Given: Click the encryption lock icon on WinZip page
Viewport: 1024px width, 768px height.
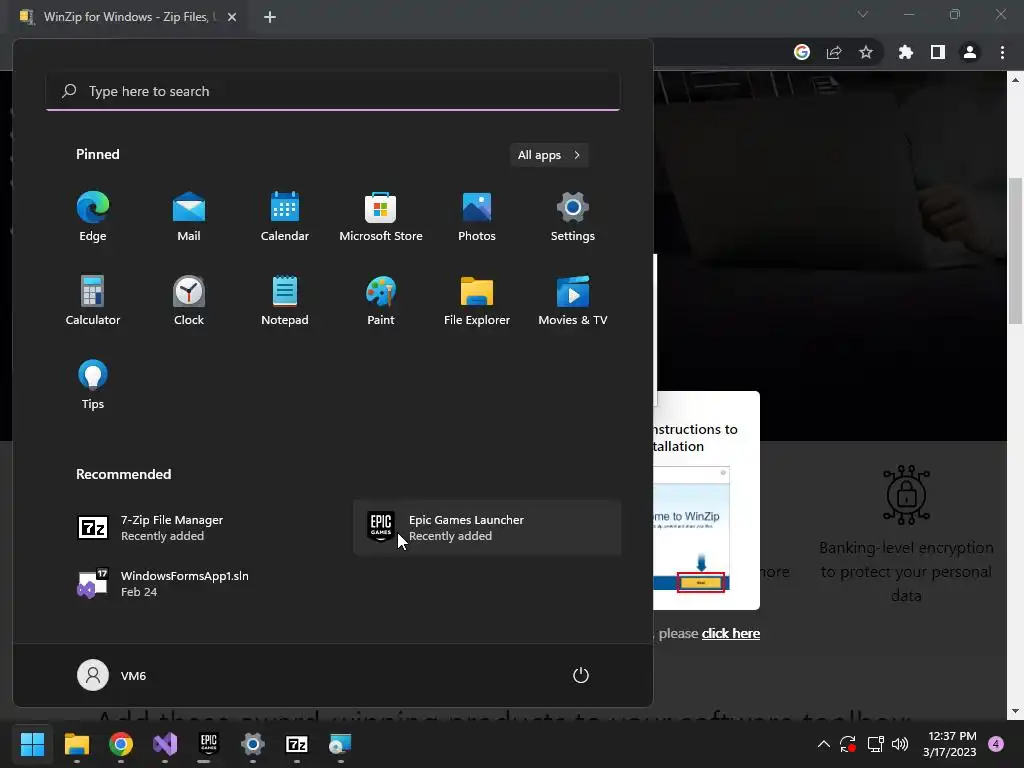Looking at the screenshot, I should (906, 495).
